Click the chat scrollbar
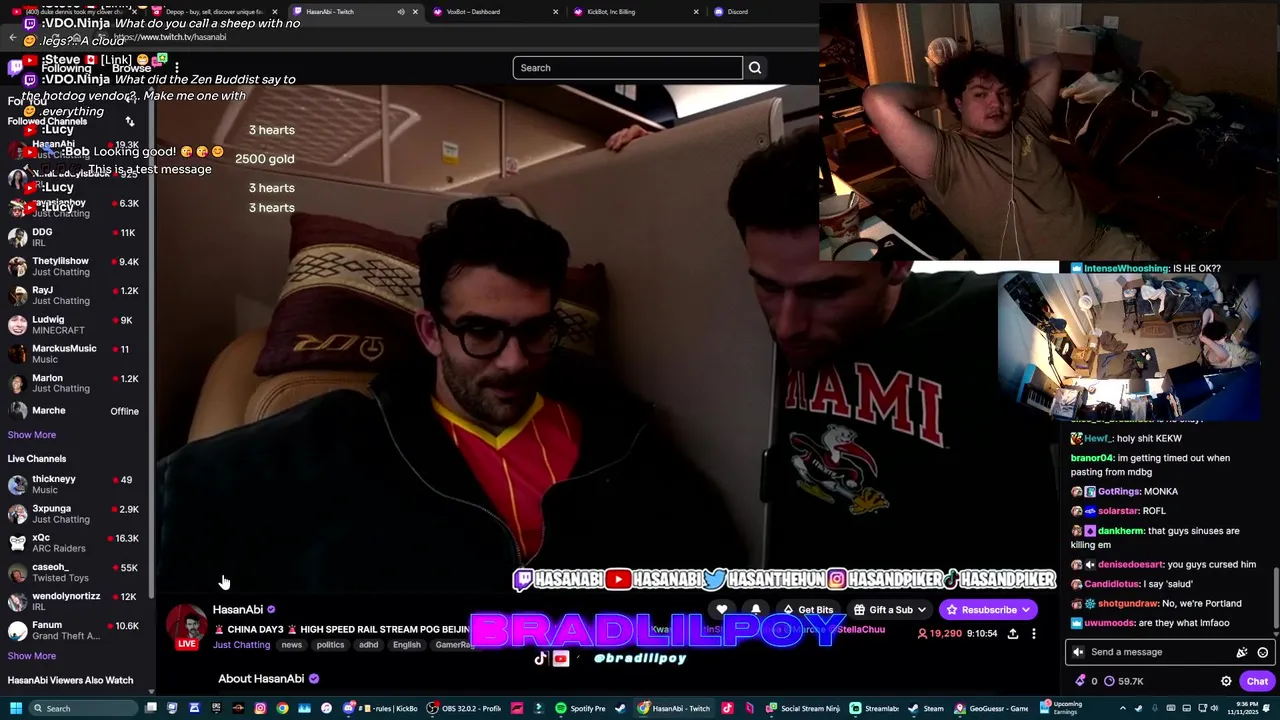1280x720 pixels. tap(1275, 598)
